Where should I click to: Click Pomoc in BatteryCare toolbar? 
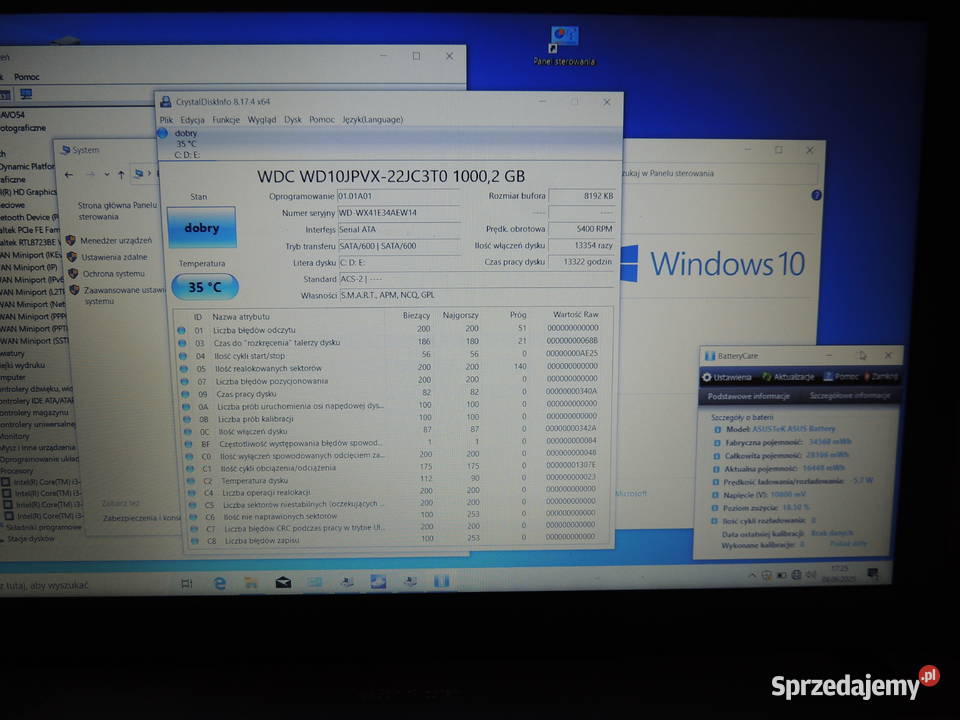tap(841, 377)
